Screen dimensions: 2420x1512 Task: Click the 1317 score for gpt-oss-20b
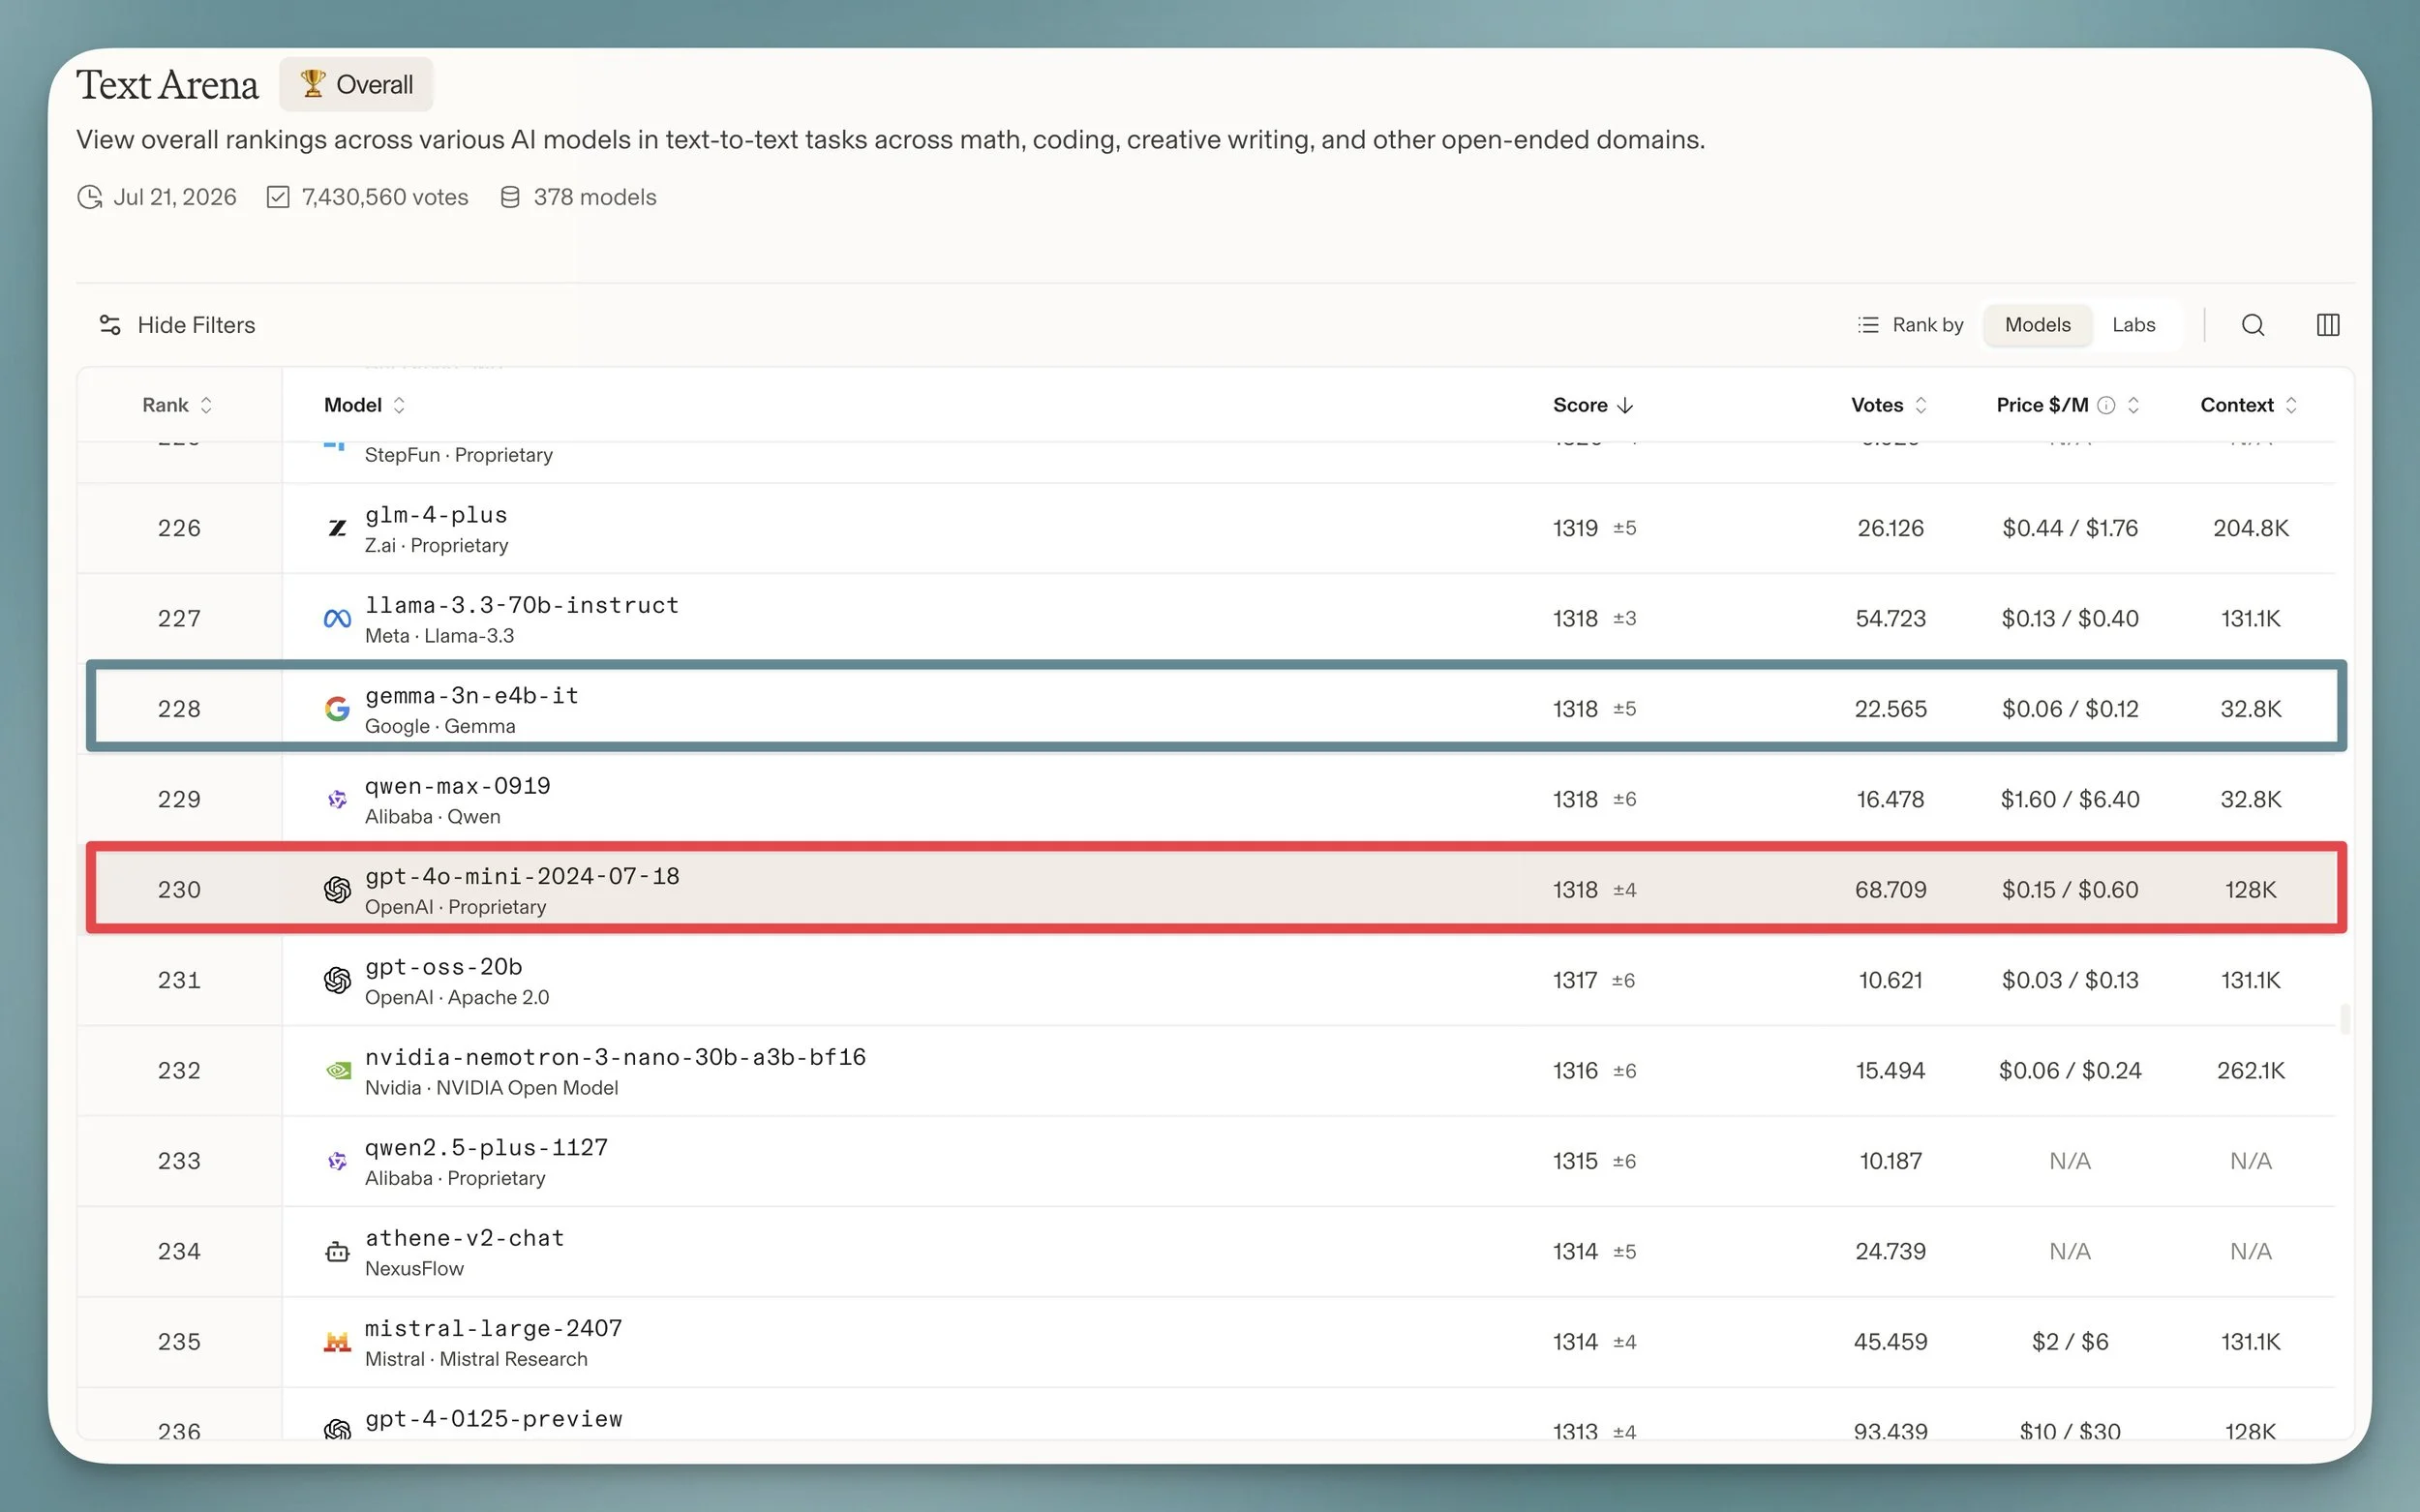click(x=1575, y=980)
